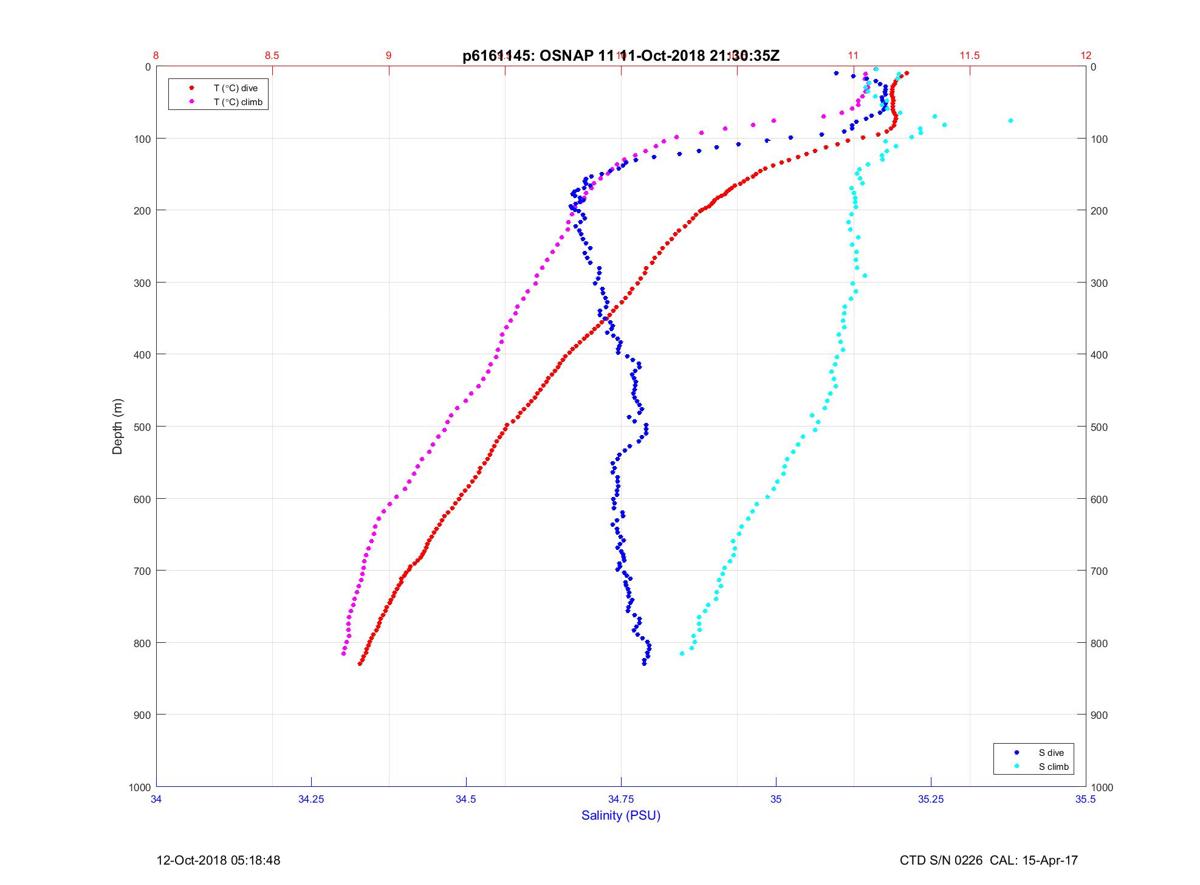Click '1000' on the right depth axis

[1104, 787]
